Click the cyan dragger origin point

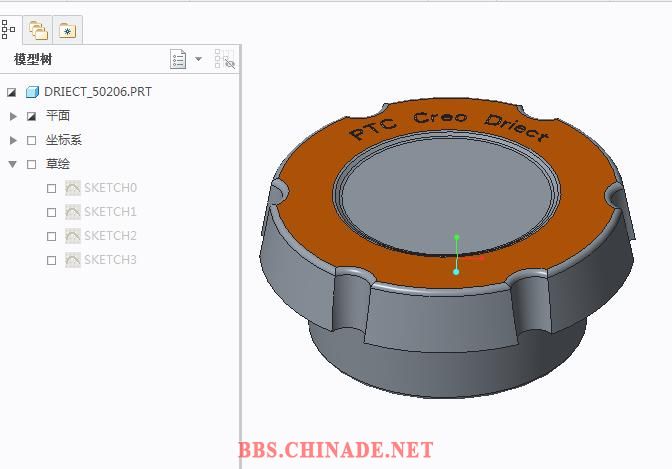pos(456,272)
